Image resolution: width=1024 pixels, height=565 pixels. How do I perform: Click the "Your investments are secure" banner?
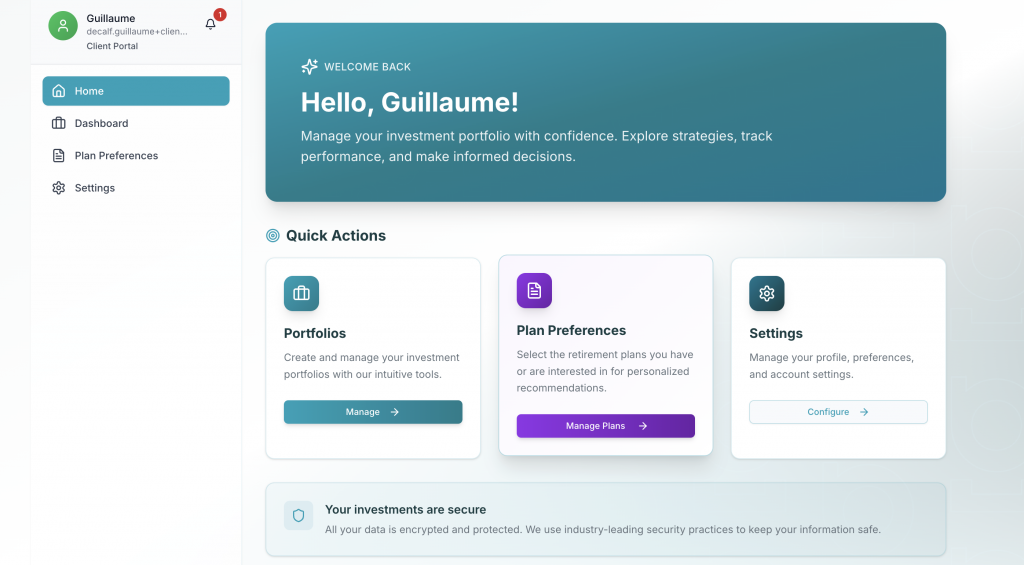(x=605, y=519)
